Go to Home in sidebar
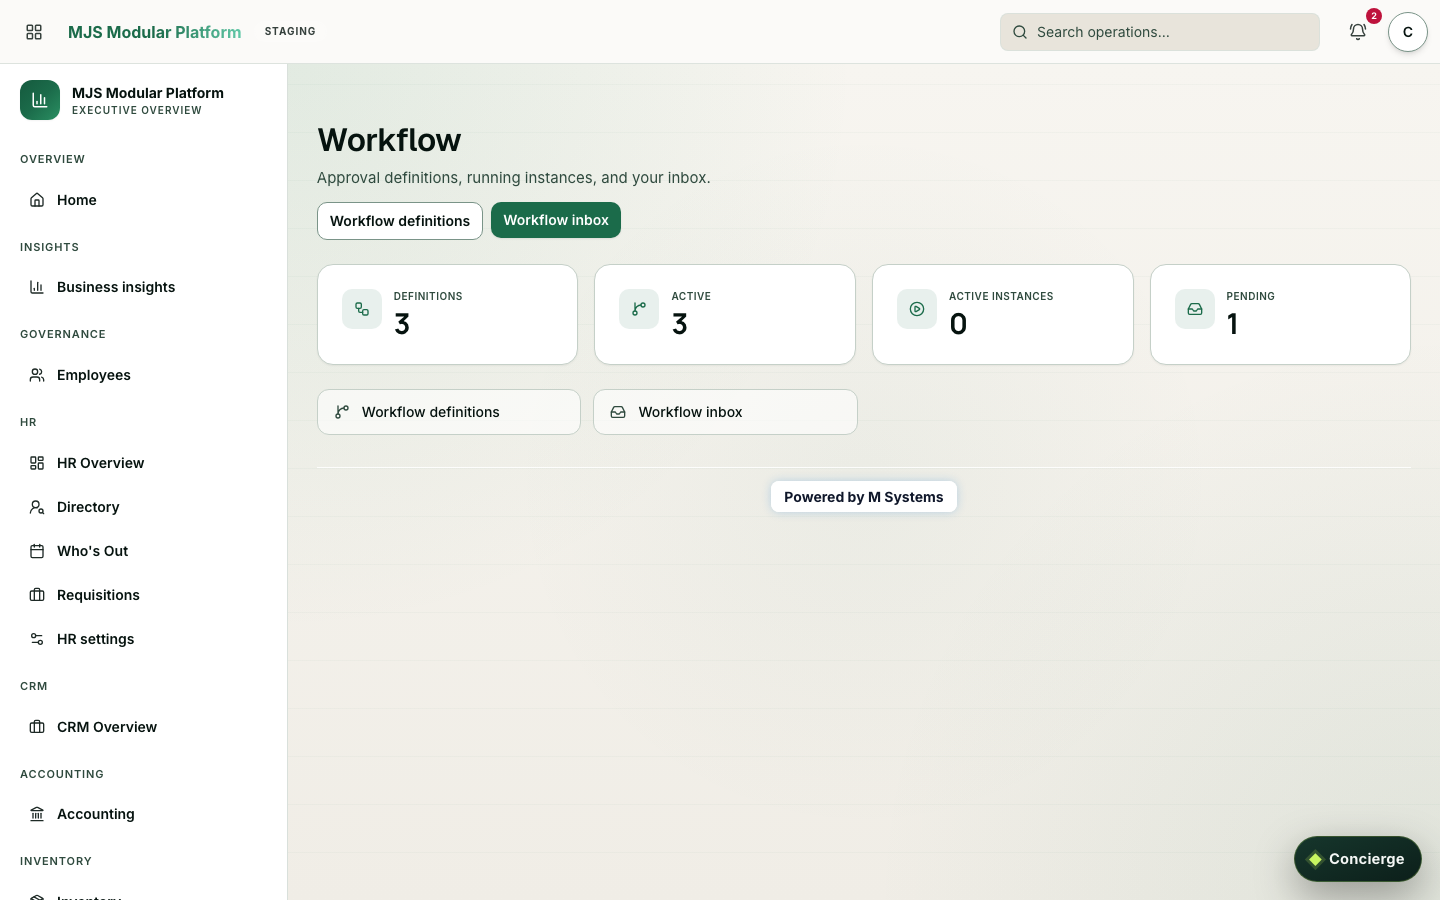 click(143, 200)
